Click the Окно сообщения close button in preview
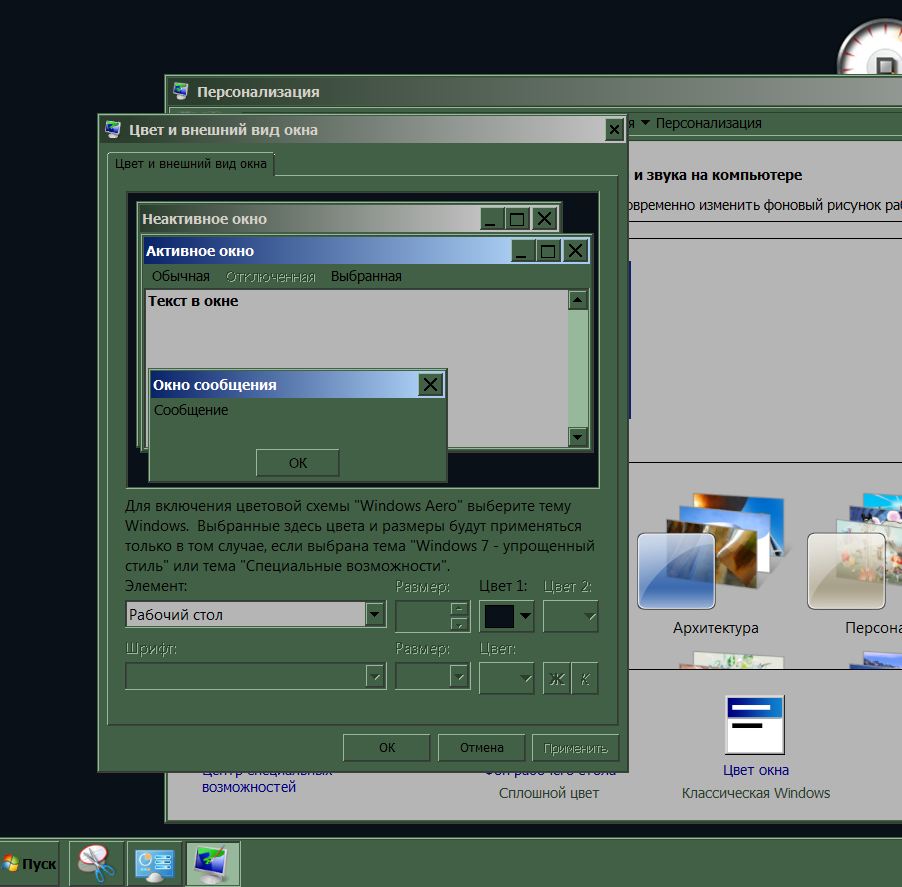 click(x=430, y=384)
